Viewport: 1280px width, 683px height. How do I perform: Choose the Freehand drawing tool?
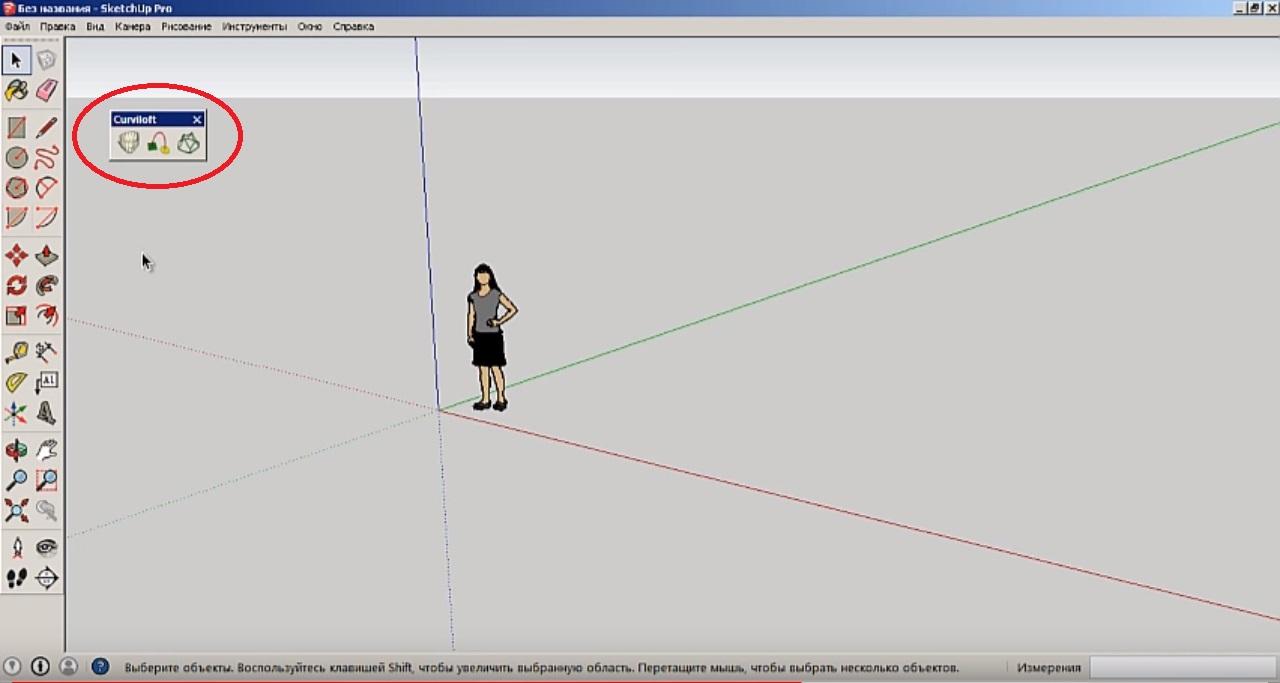pos(47,157)
